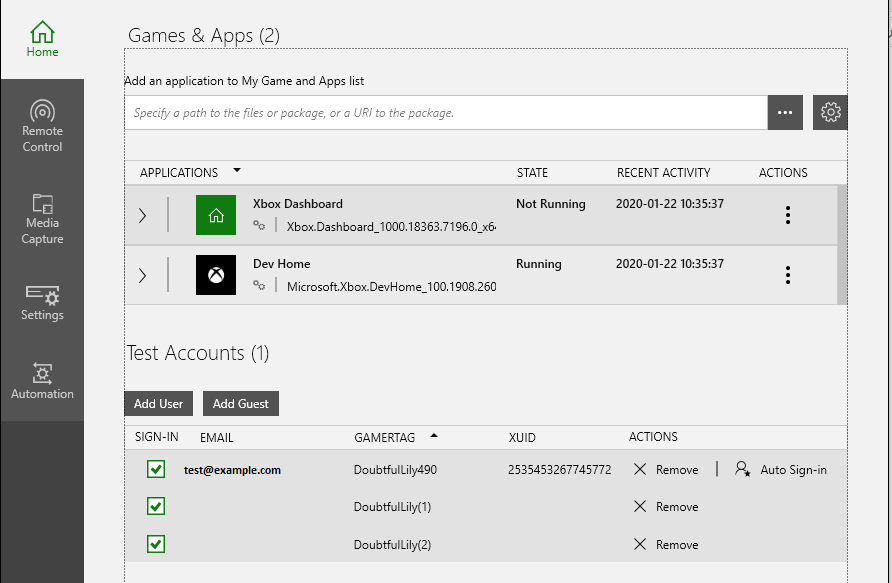Click the RECENT ACTIVITY column header
Screen dimensions: 892x583
664,173
